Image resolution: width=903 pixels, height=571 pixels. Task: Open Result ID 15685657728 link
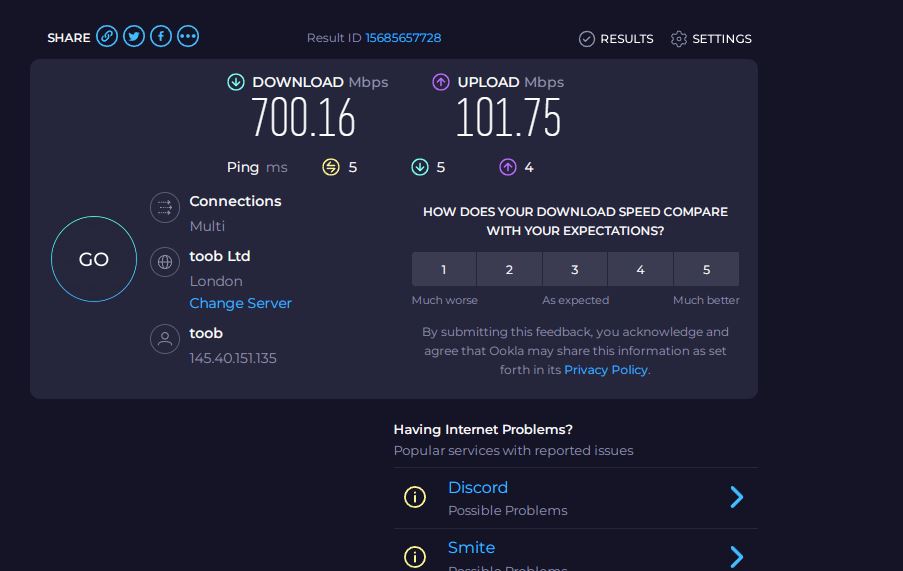click(403, 38)
